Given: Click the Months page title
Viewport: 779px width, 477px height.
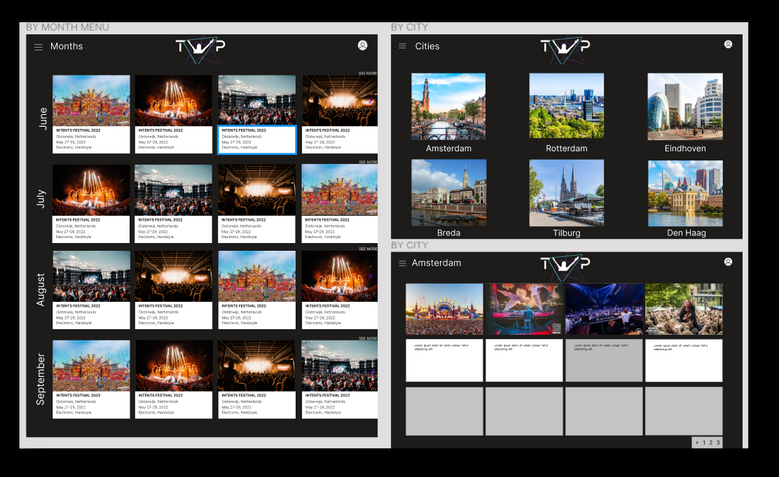Looking at the screenshot, I should [x=67, y=46].
